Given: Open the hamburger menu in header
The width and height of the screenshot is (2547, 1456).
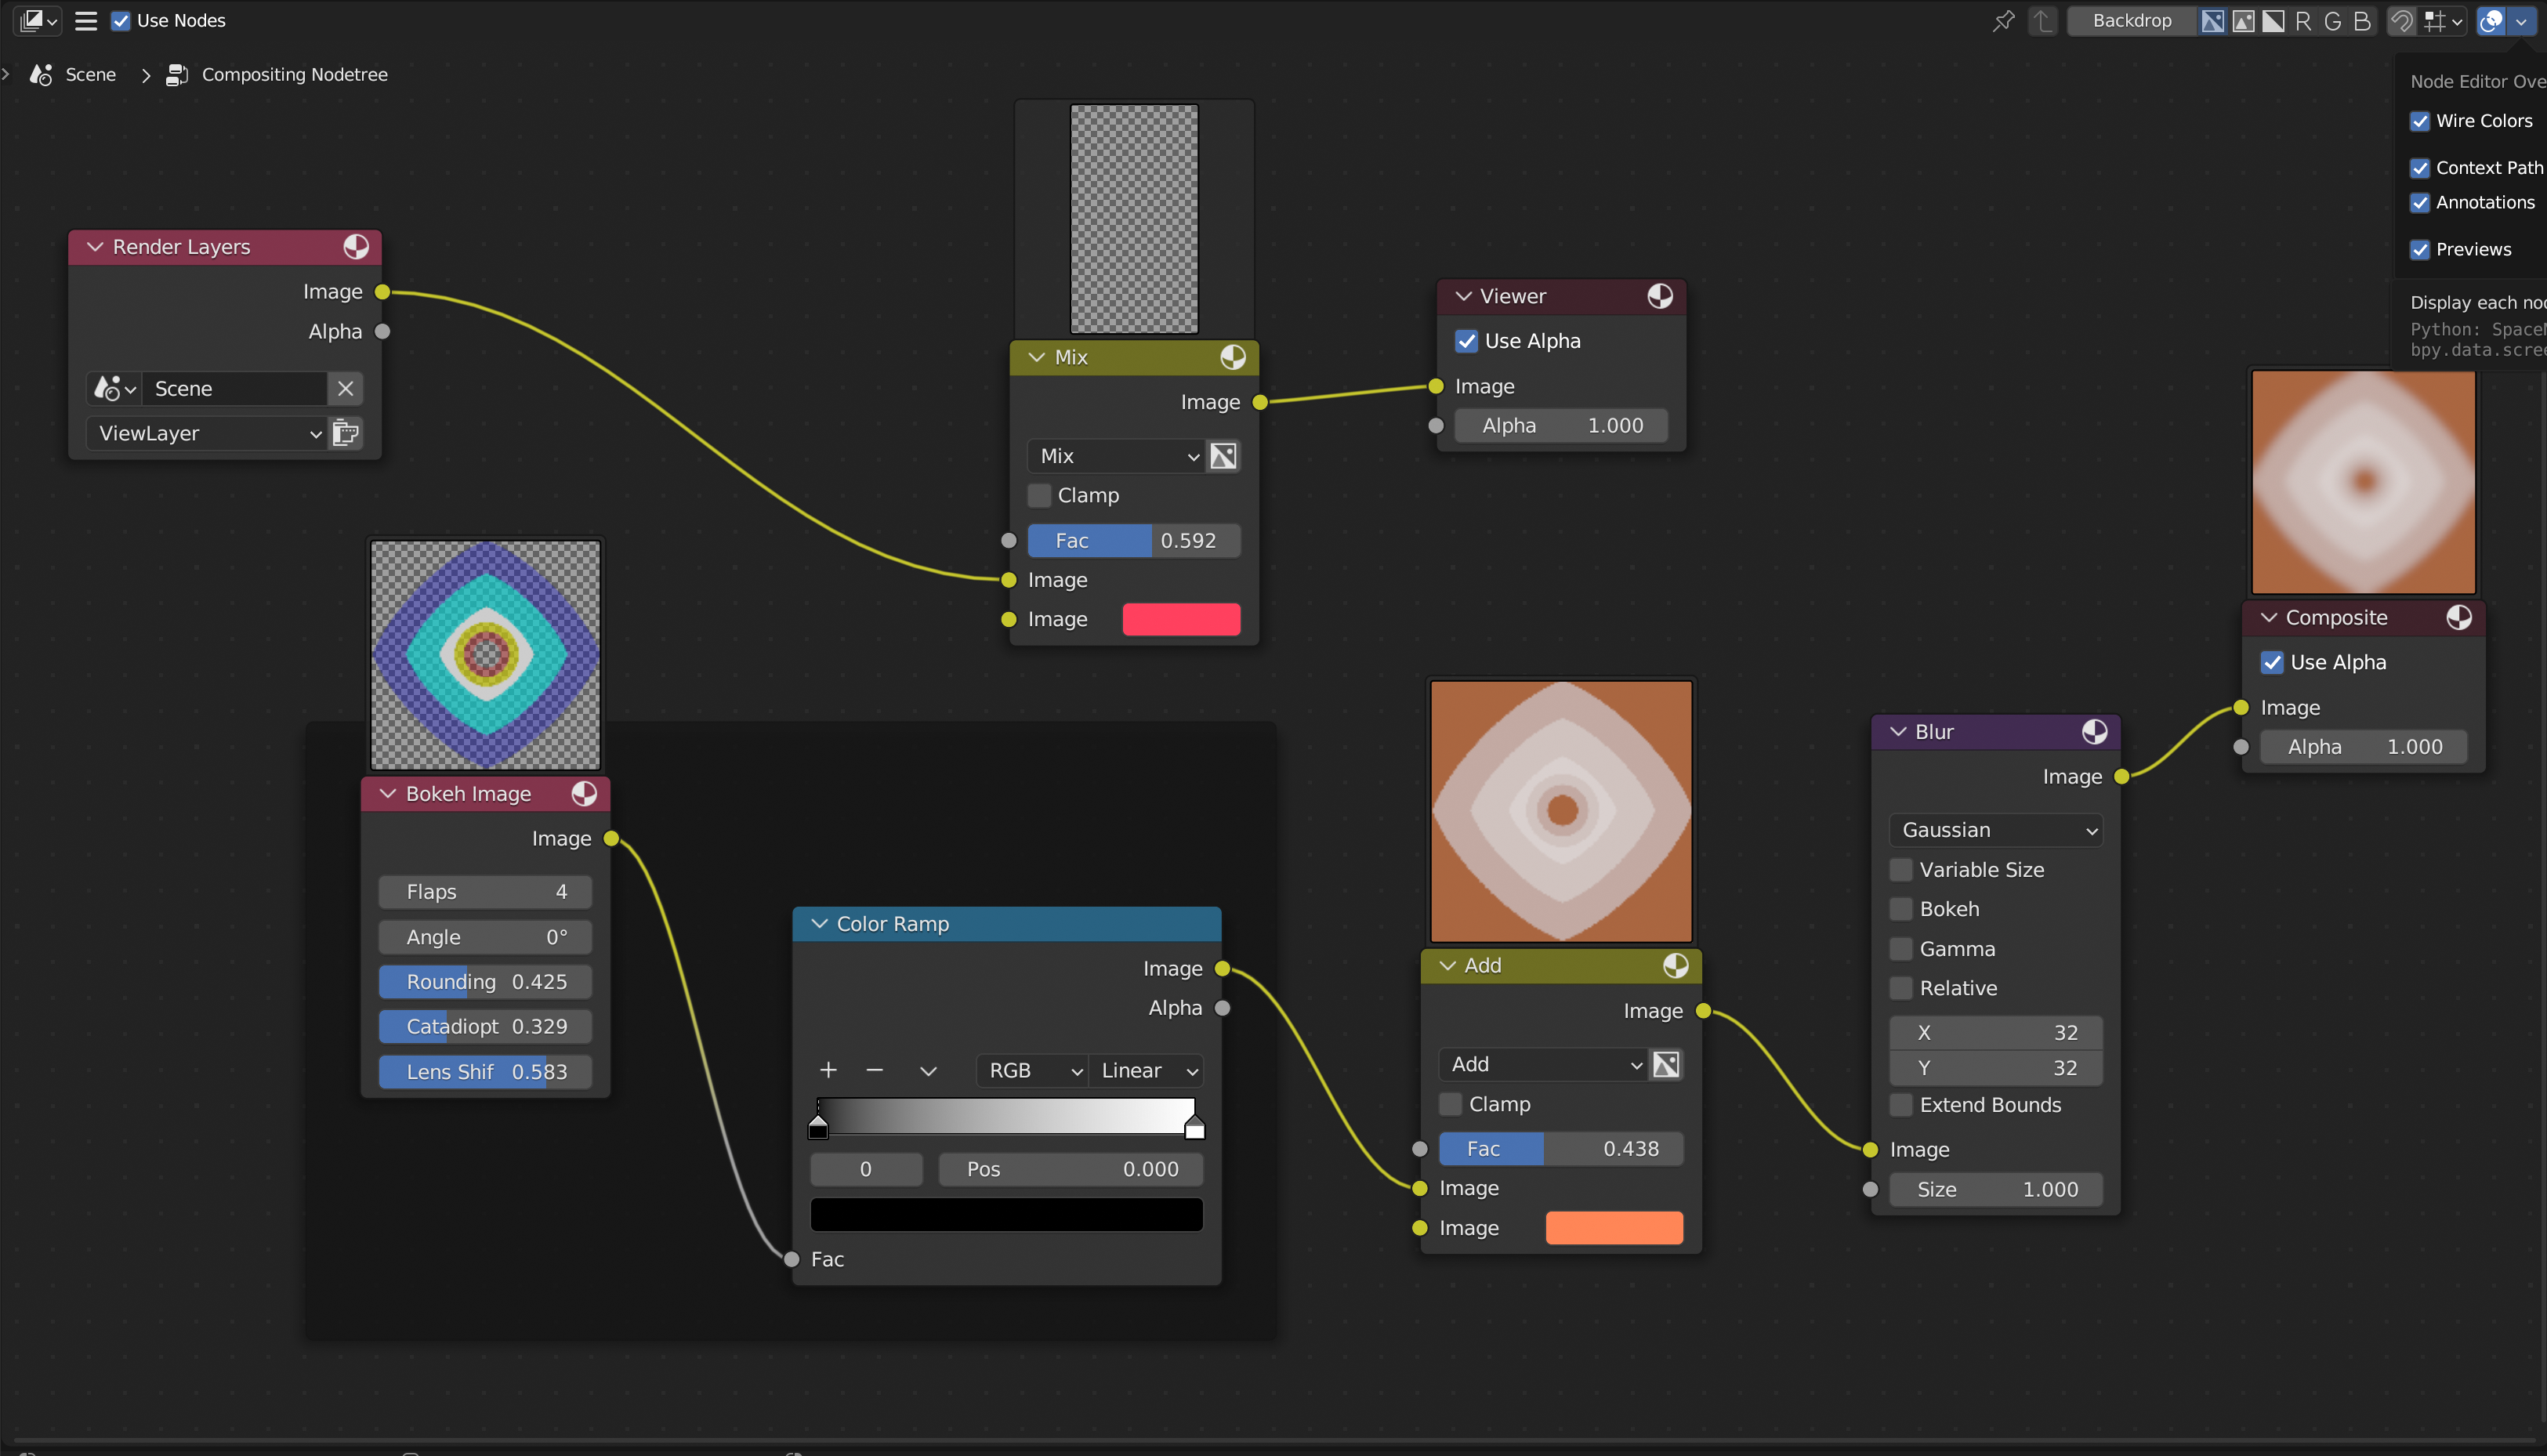Looking at the screenshot, I should click(x=86, y=21).
